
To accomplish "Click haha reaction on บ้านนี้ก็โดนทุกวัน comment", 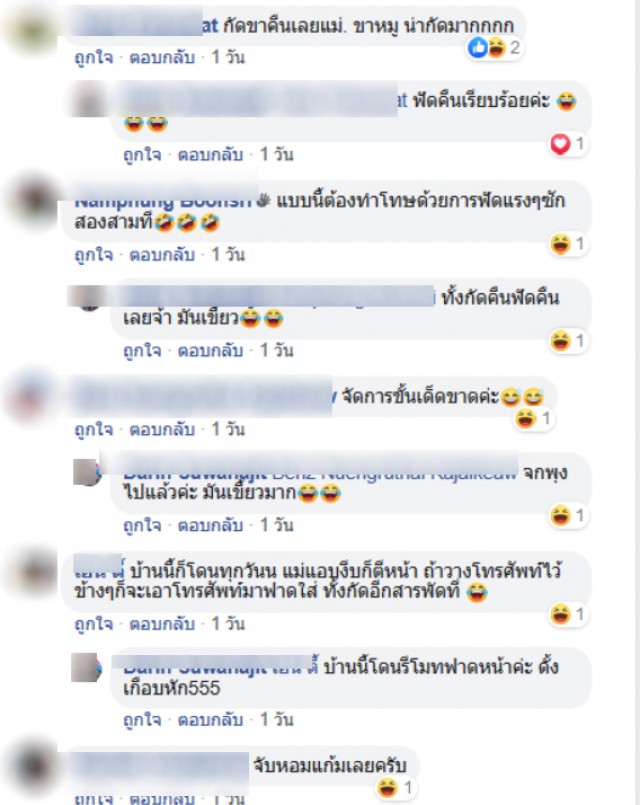I will 568,614.
